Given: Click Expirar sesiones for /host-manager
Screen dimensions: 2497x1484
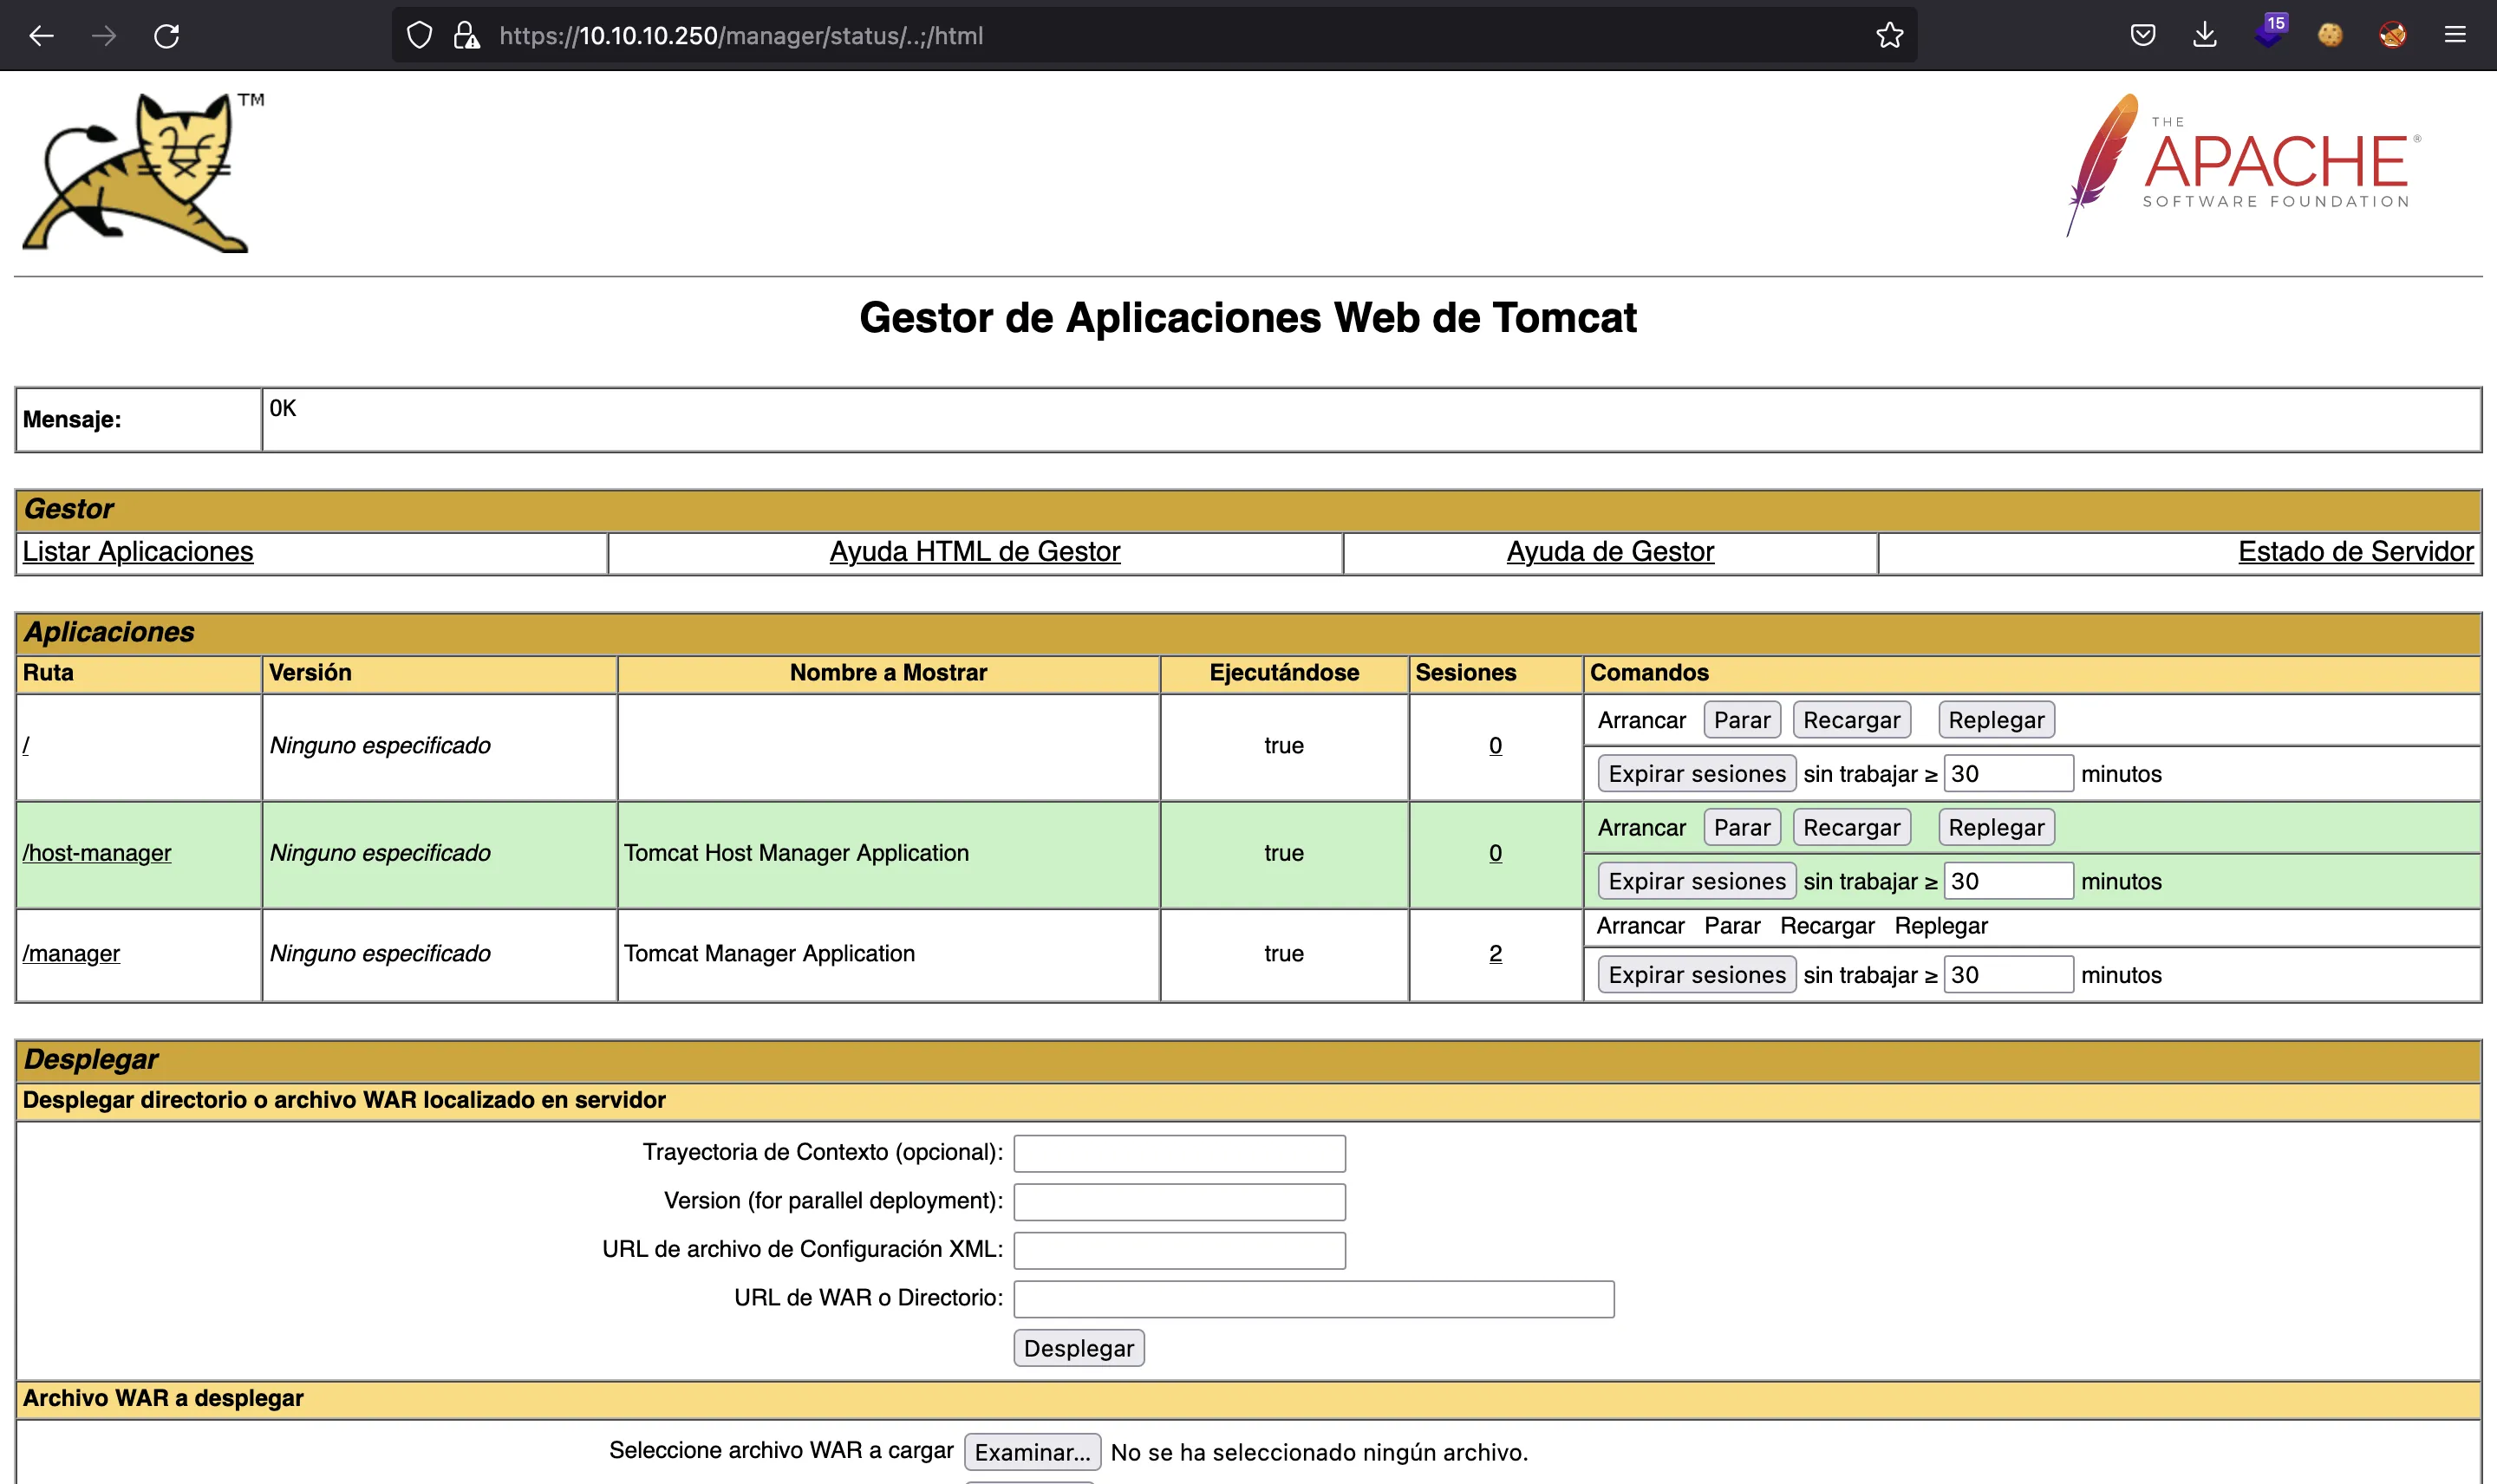Looking at the screenshot, I should [x=1697, y=882].
